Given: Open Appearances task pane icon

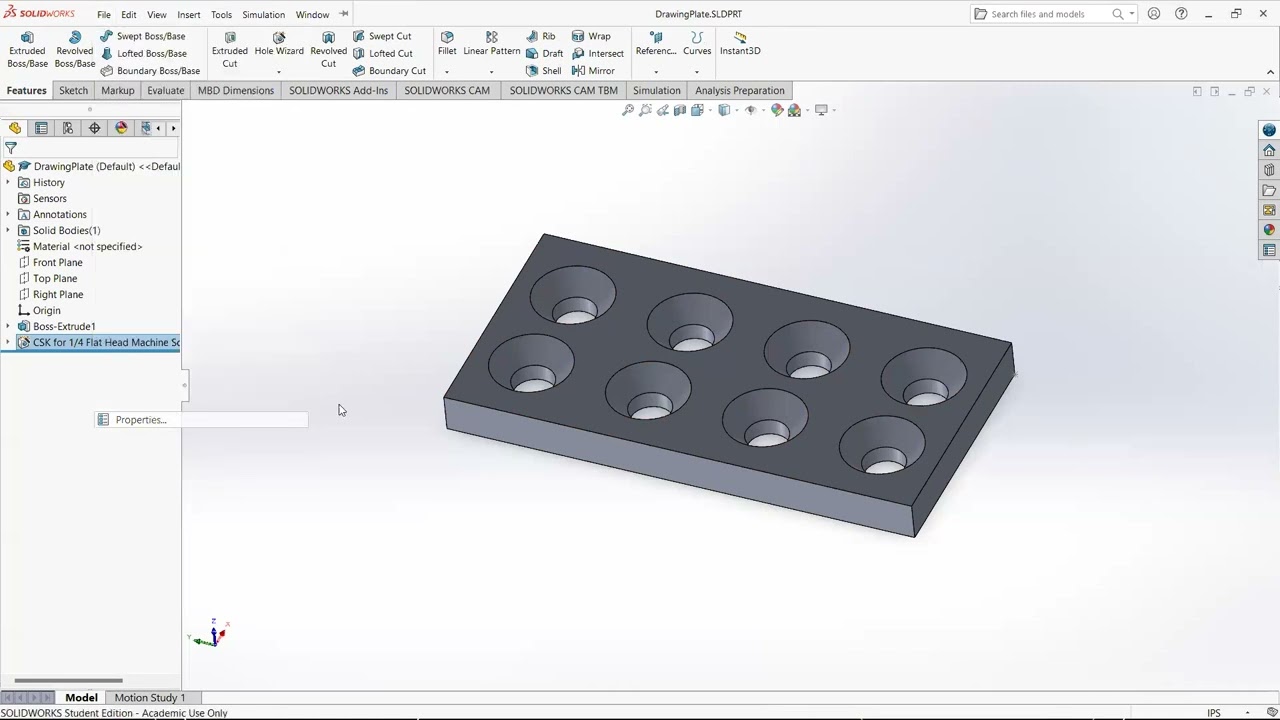Looking at the screenshot, I should pos(1269,230).
